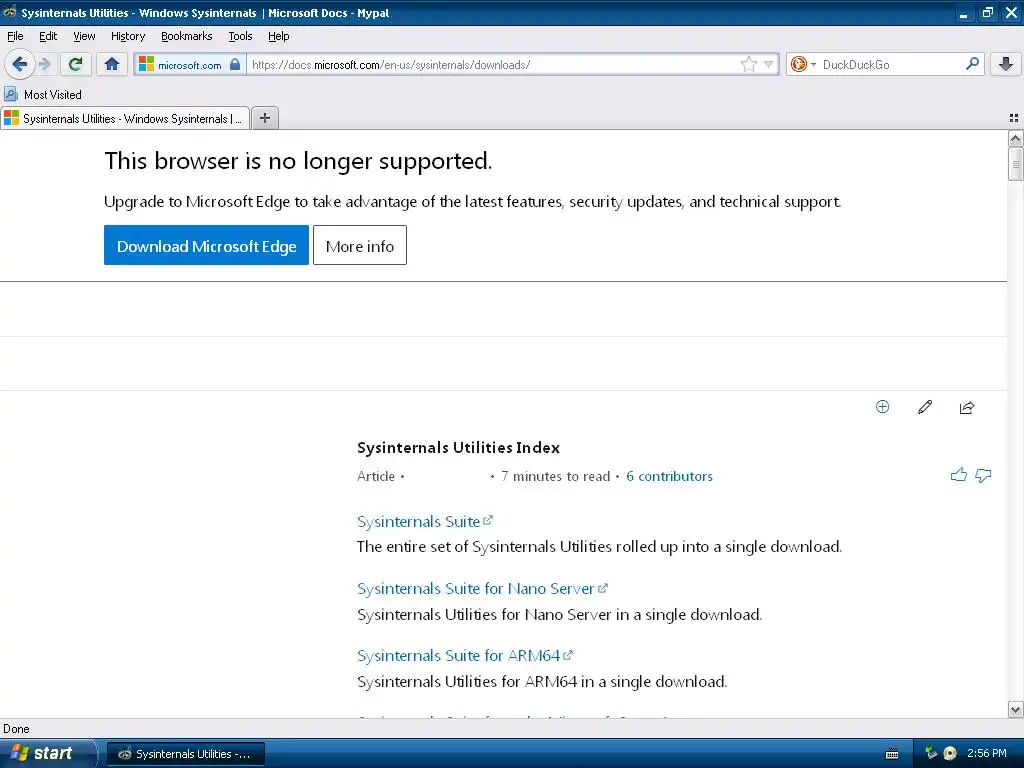The image size is (1024, 768).
Task: Click the '7 minutes to read' text
Action: [555, 476]
